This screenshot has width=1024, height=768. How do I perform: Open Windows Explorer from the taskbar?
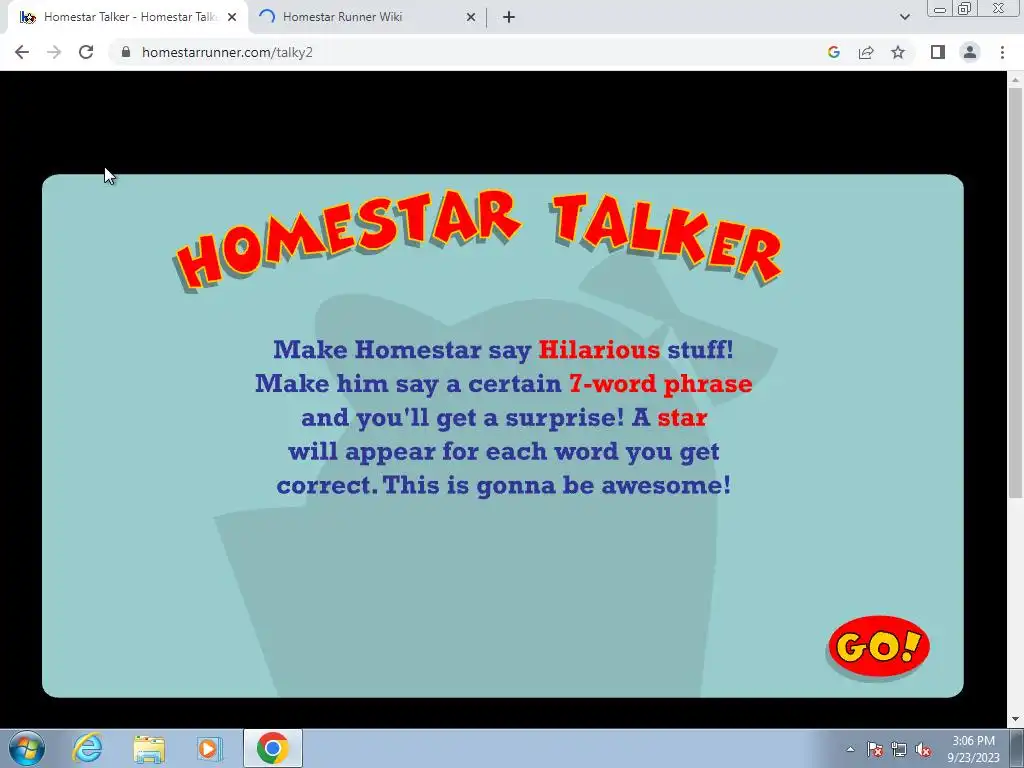(x=149, y=748)
